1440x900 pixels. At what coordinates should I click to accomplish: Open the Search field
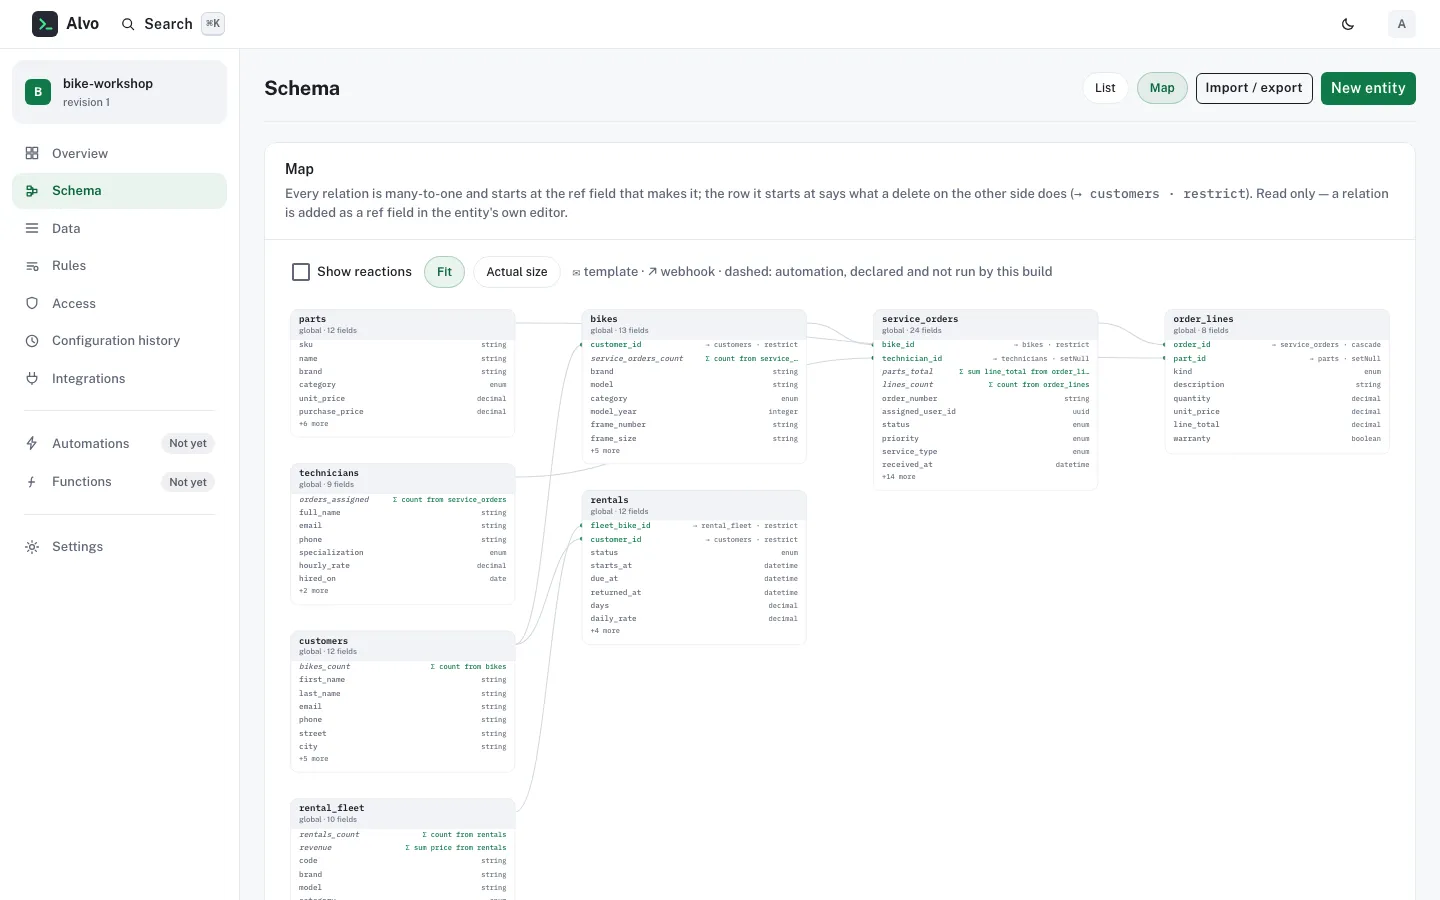point(172,24)
